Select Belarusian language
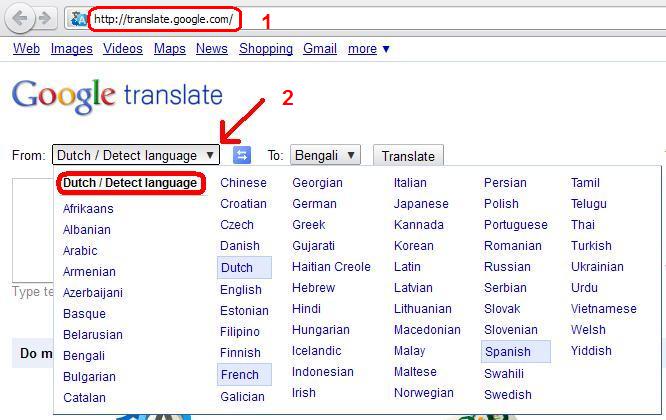This screenshot has height=420, width=666. click(x=93, y=335)
